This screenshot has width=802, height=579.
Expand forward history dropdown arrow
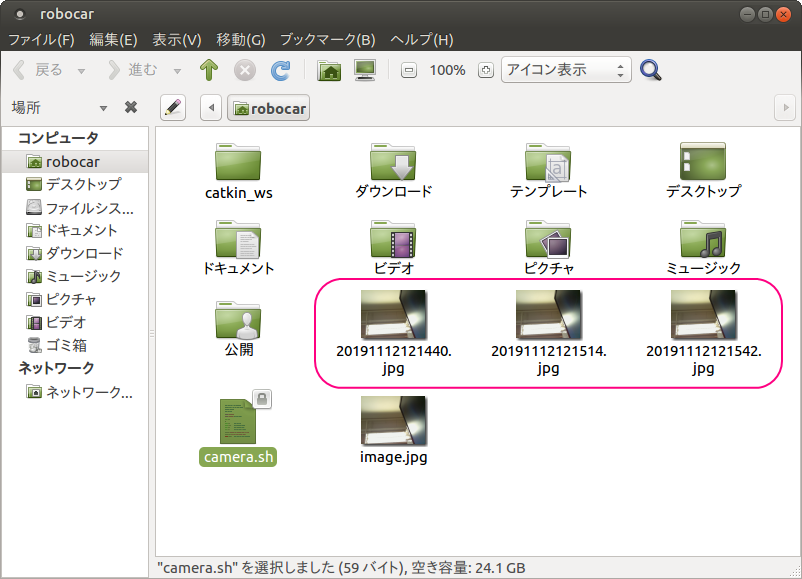click(177, 71)
